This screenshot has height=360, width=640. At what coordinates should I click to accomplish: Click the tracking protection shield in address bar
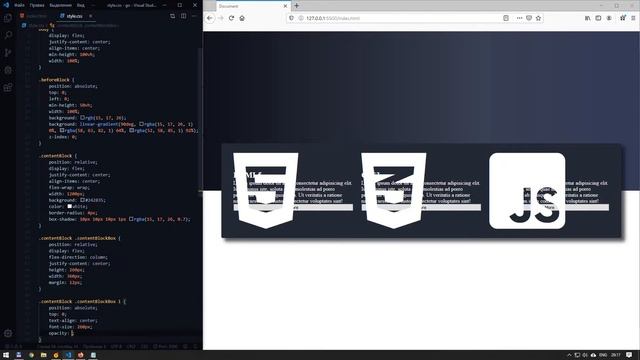tap(291, 18)
